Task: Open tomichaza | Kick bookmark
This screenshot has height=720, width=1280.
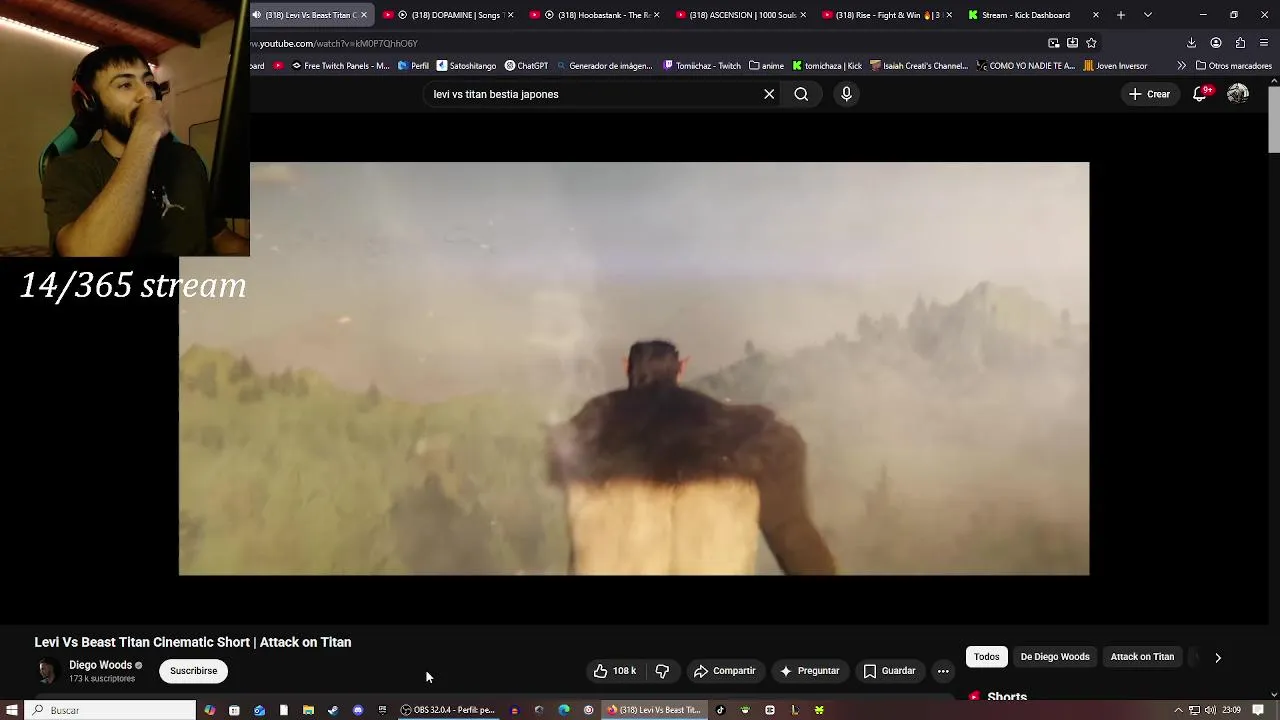Action: point(826,66)
